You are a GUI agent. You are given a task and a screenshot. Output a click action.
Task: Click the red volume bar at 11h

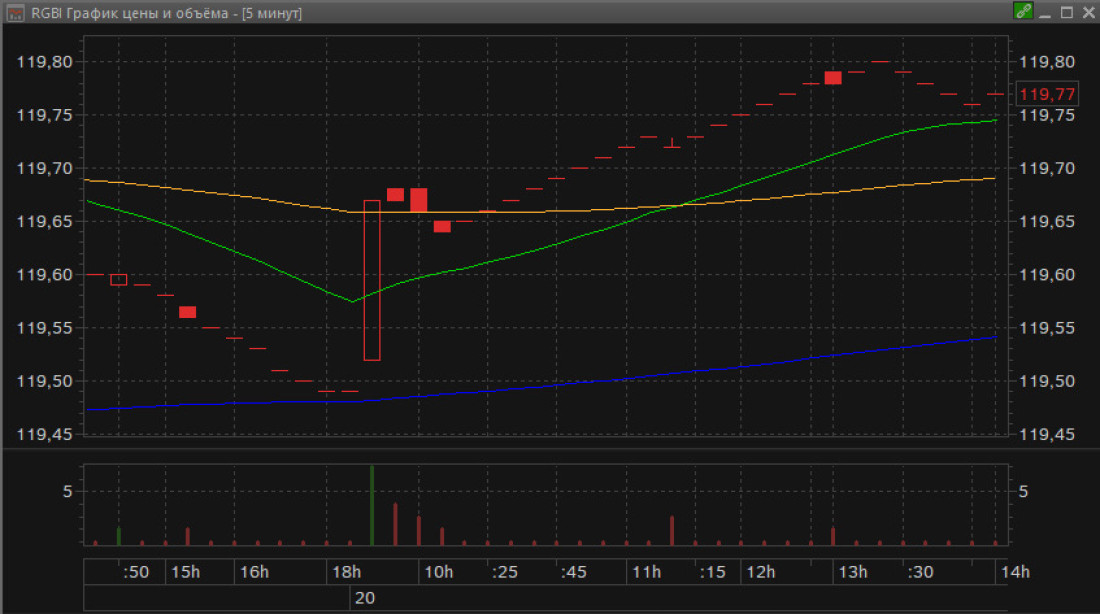pos(672,530)
